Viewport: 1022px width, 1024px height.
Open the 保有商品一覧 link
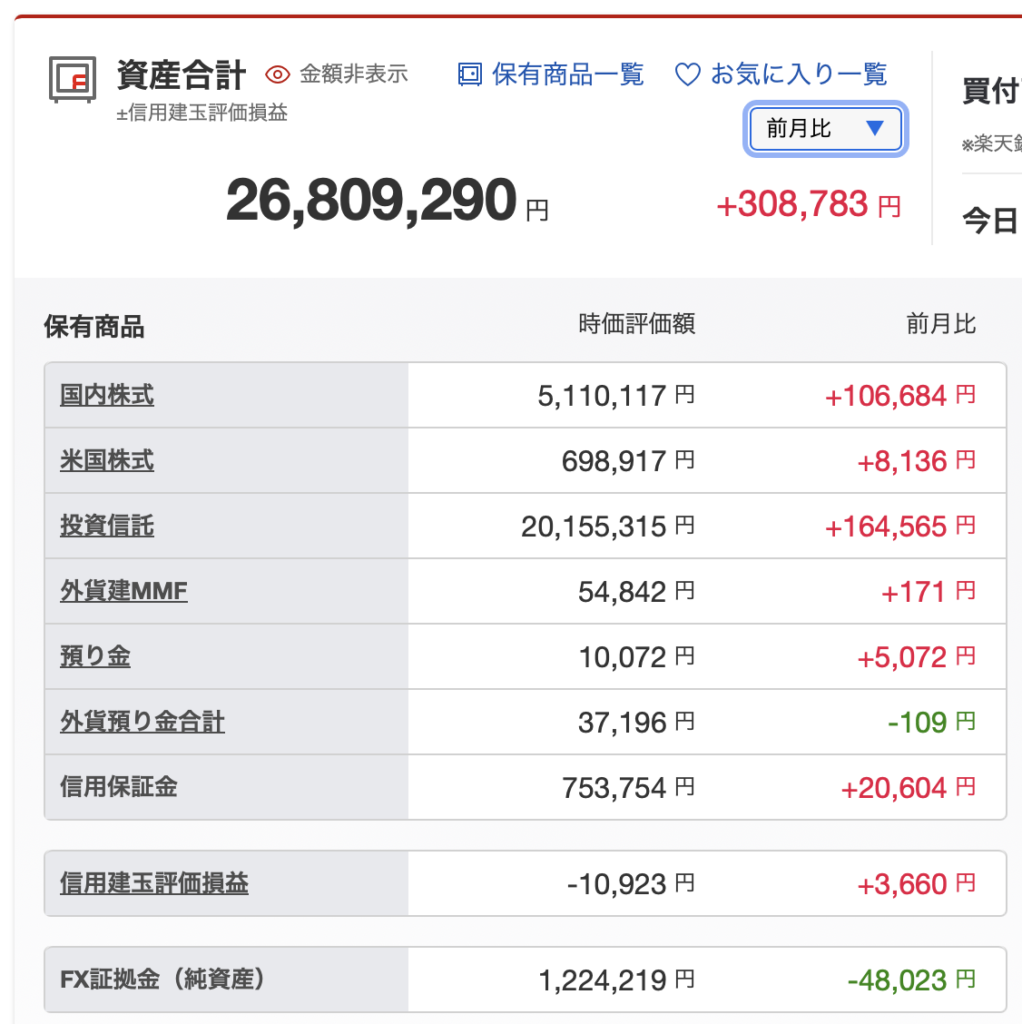coord(567,74)
